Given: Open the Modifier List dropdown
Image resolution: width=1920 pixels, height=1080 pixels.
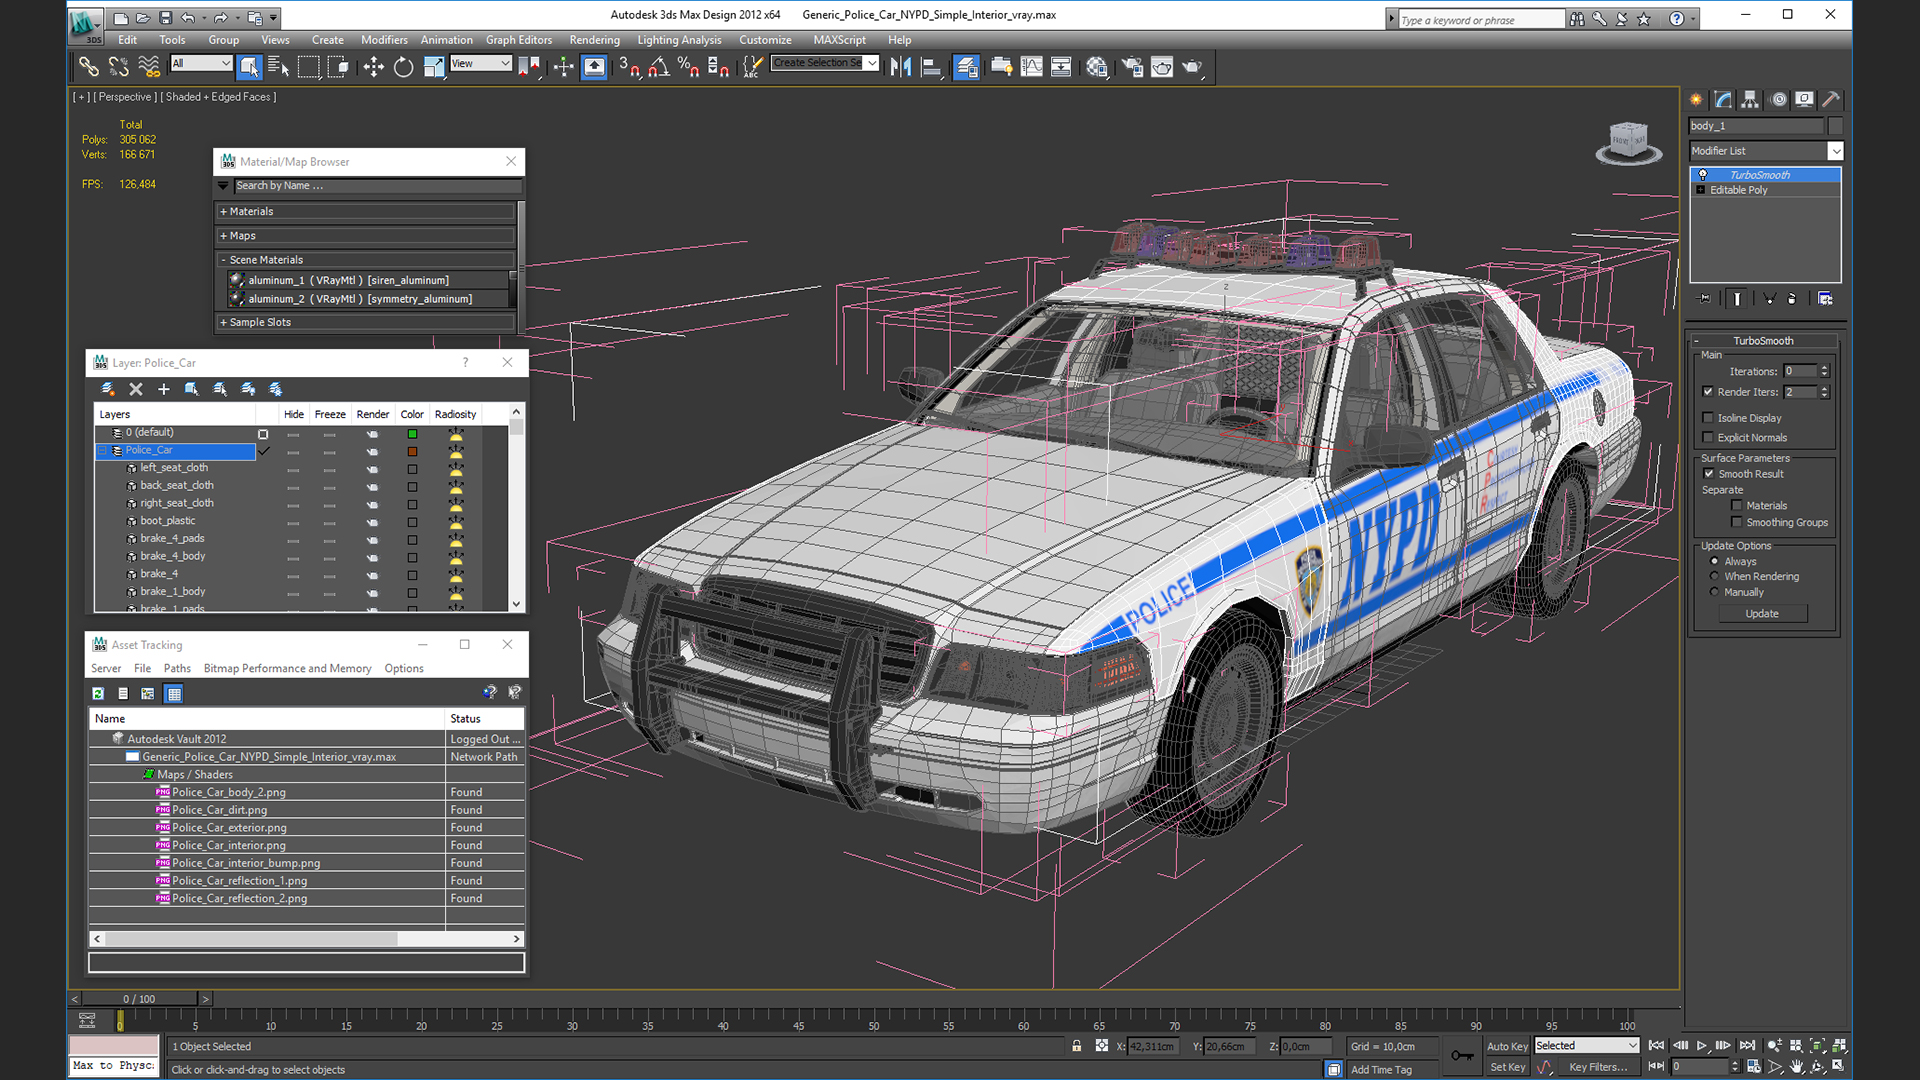Looking at the screenshot, I should pyautogui.click(x=1835, y=151).
